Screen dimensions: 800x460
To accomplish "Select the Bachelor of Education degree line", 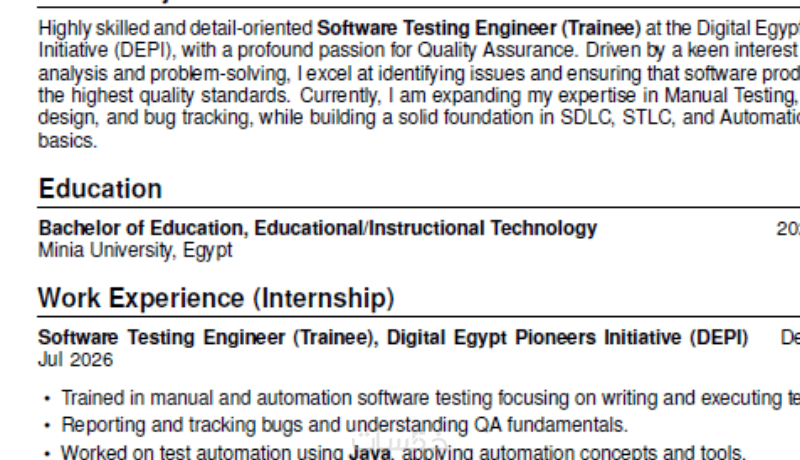I will click(x=317, y=228).
